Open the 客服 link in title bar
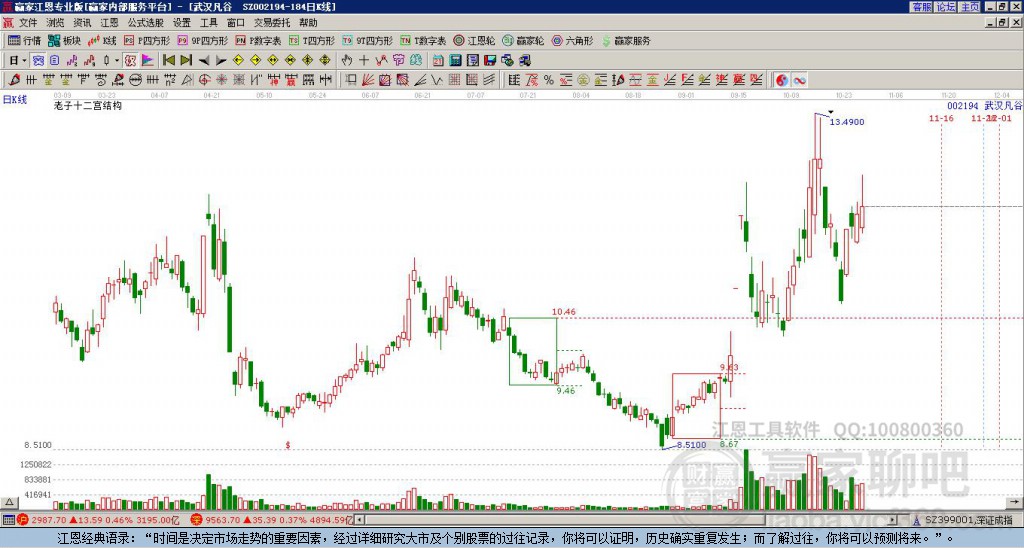 [921, 7]
